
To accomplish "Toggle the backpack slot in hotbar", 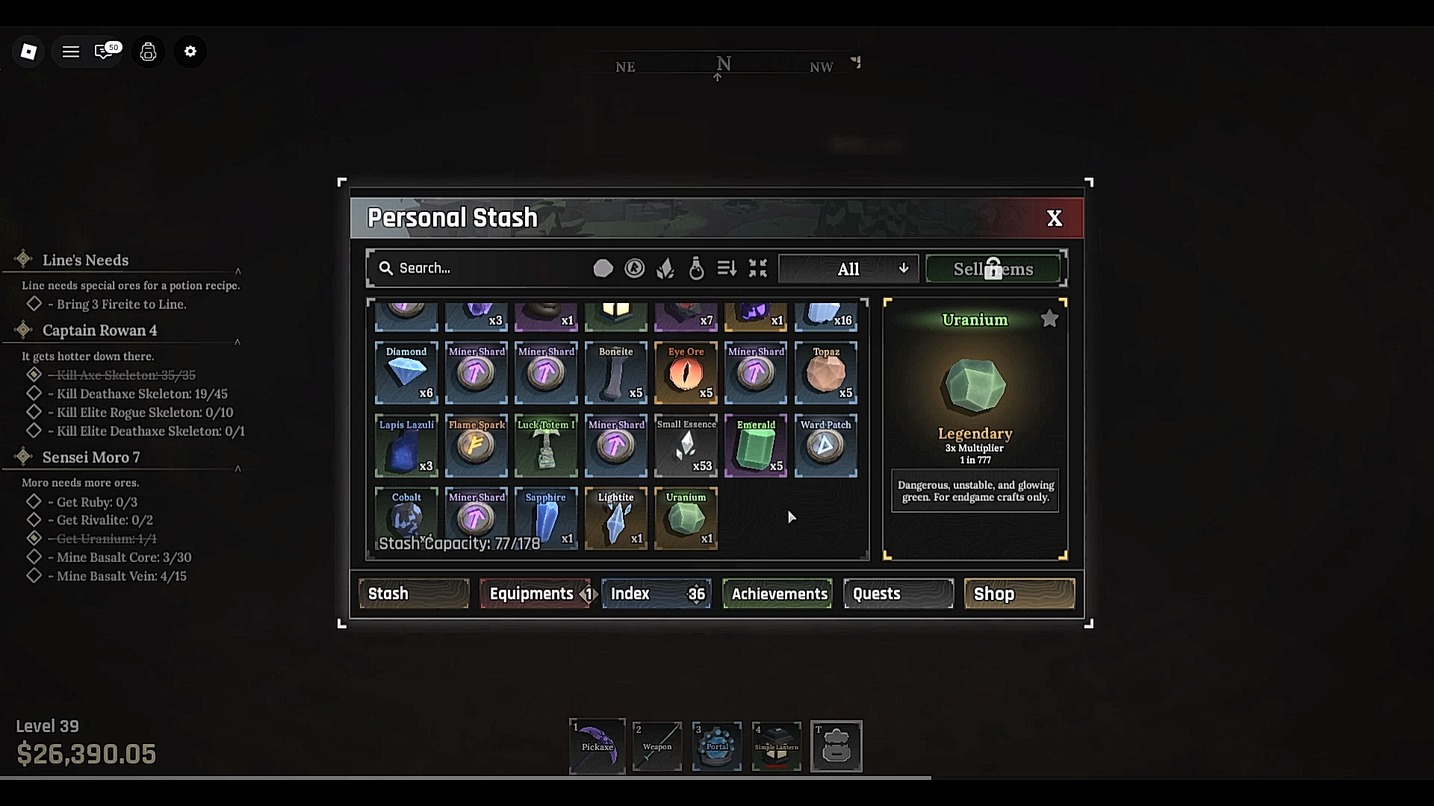I will click(836, 746).
